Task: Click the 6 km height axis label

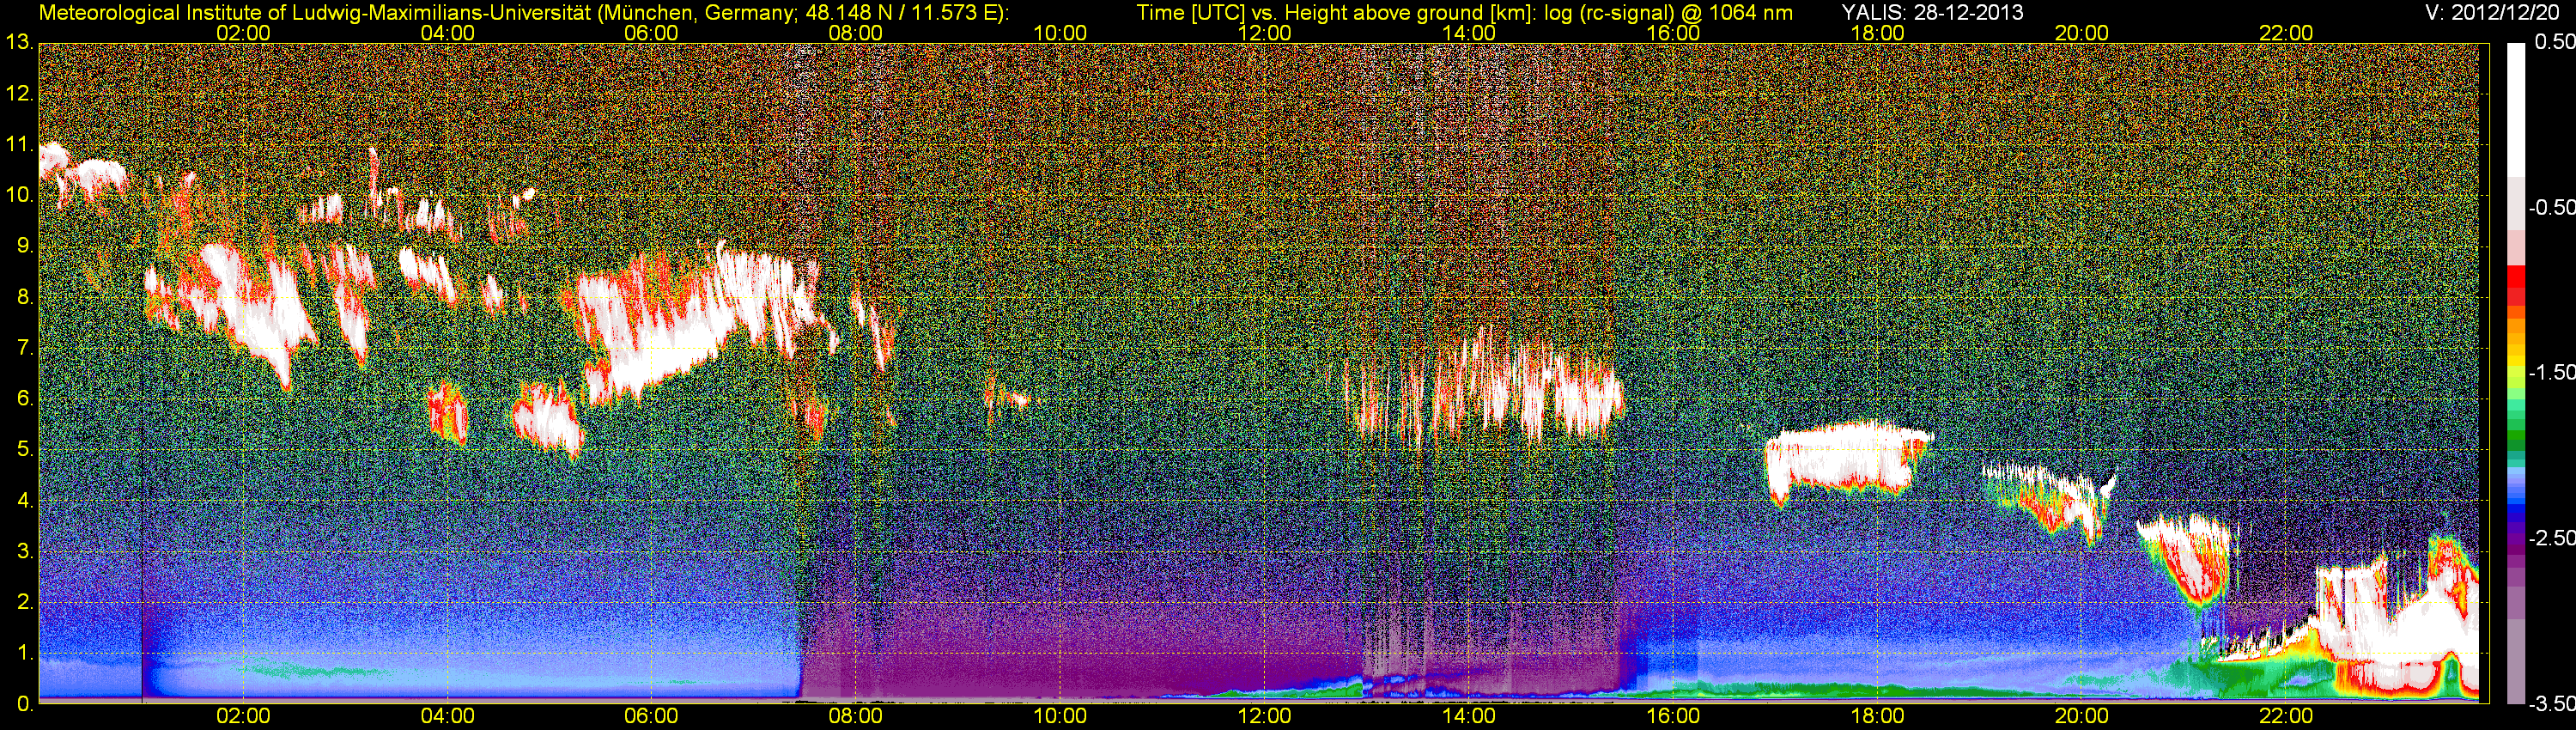Action: coord(24,399)
